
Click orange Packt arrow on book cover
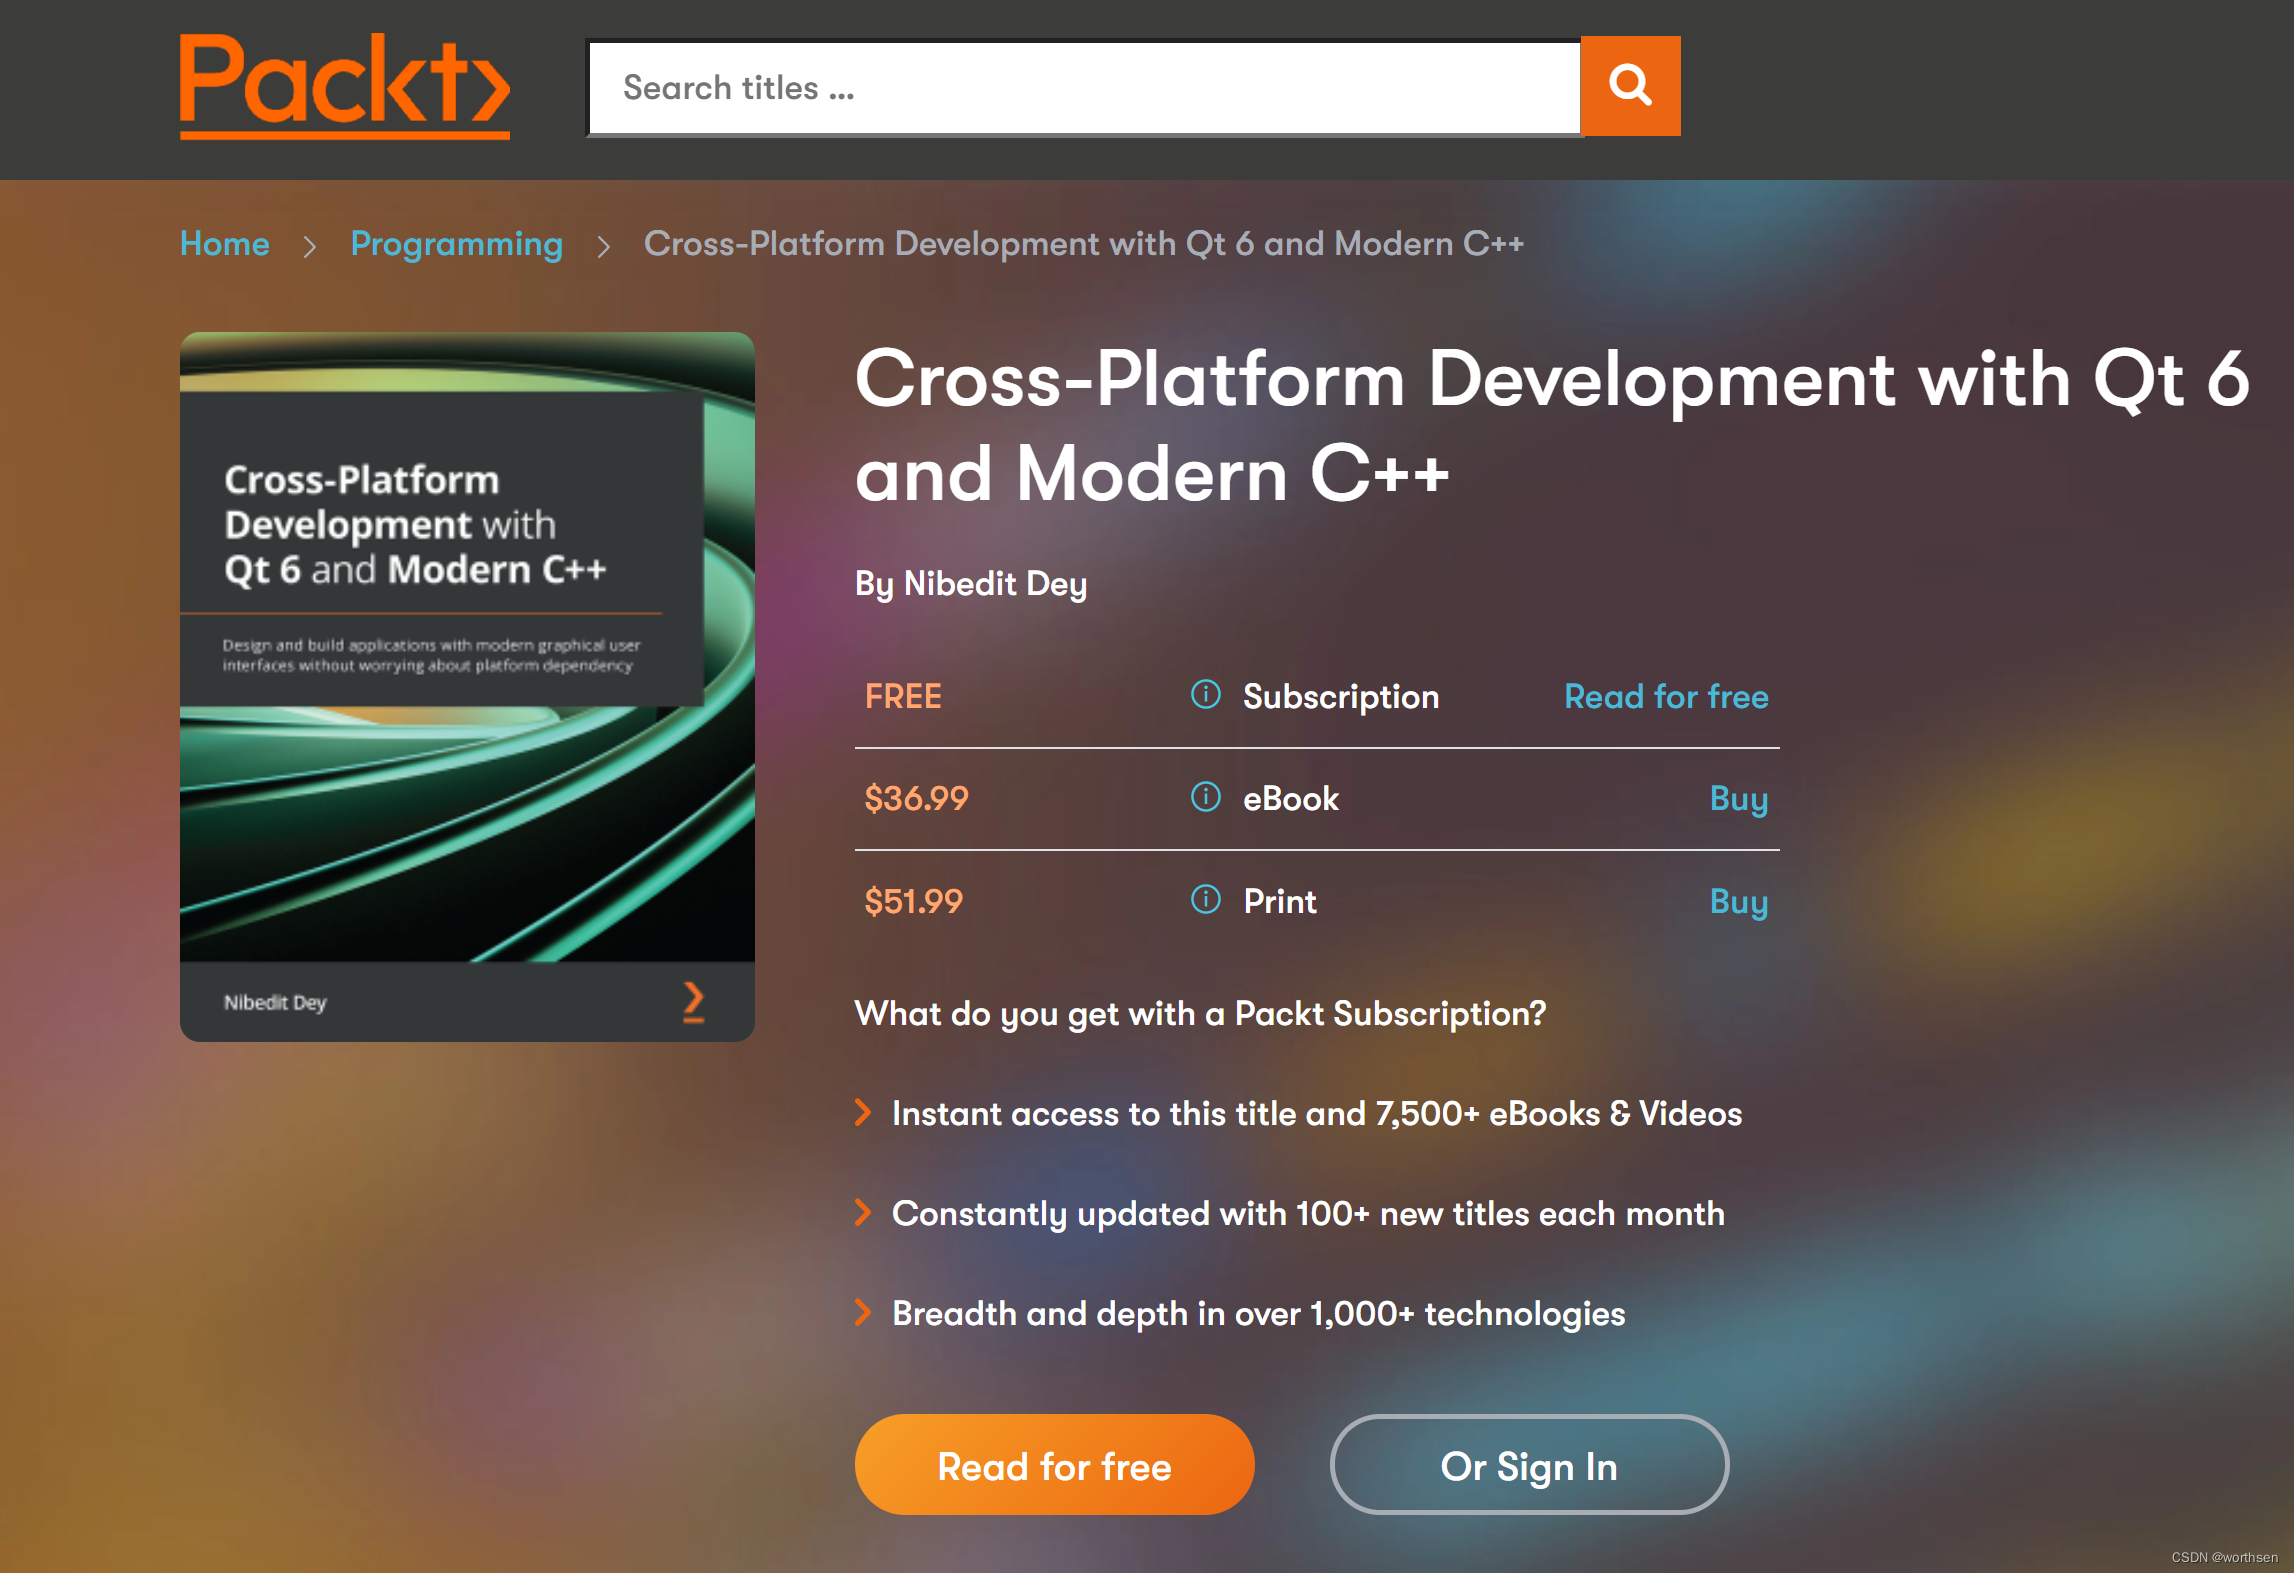693,1001
